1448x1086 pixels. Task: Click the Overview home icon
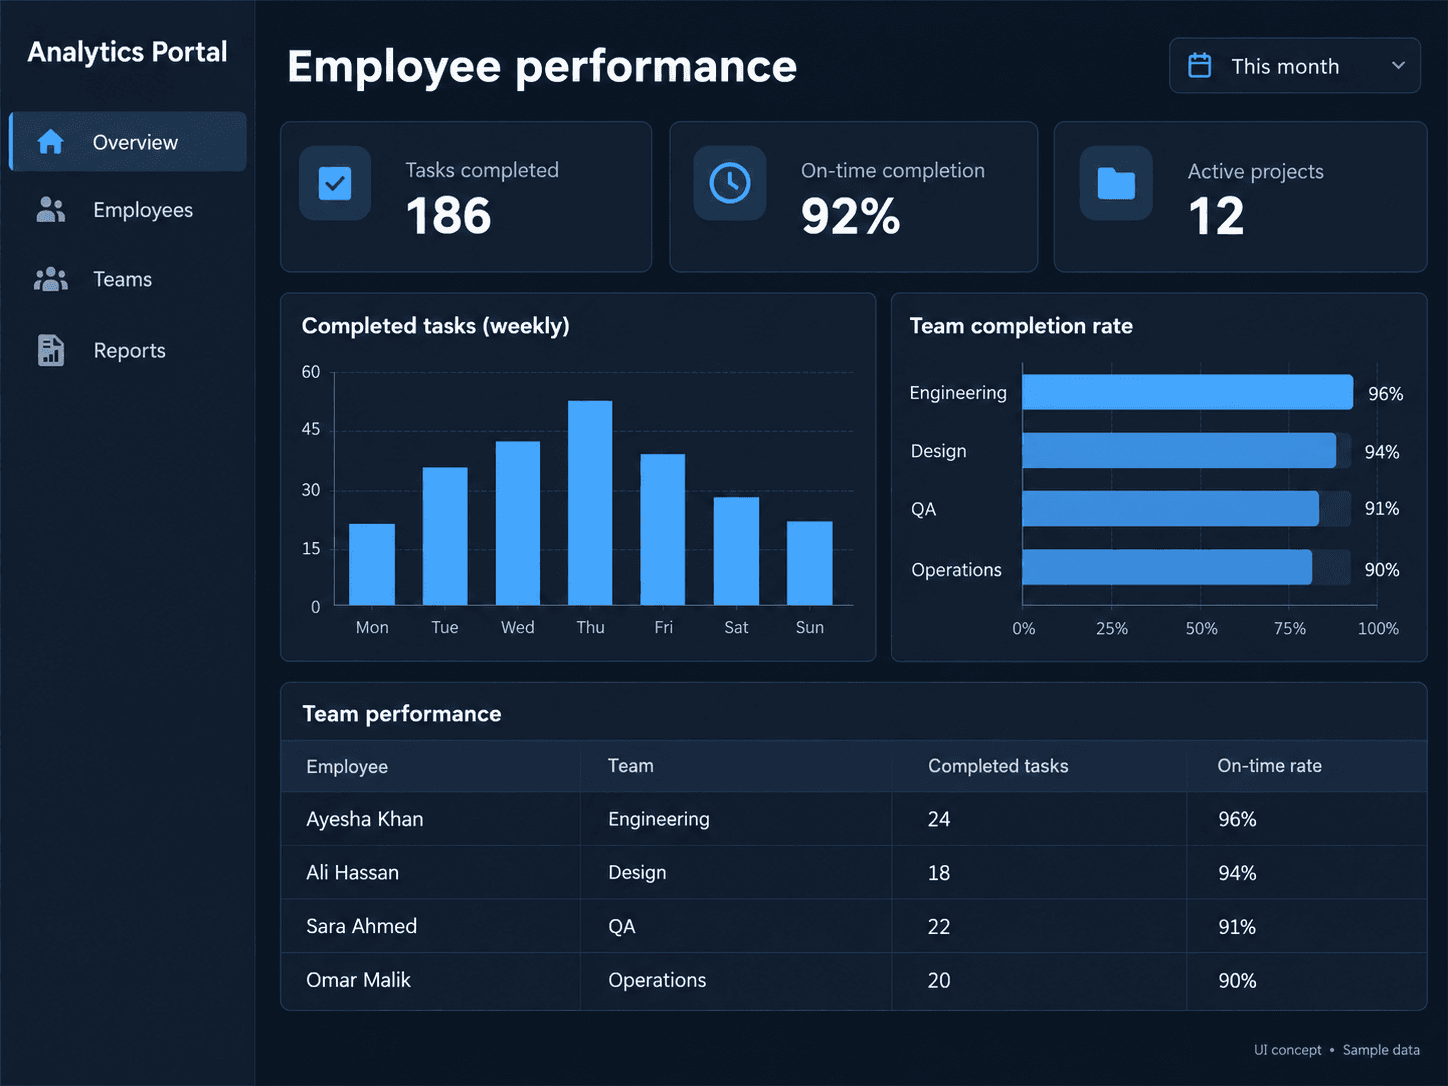coord(50,142)
